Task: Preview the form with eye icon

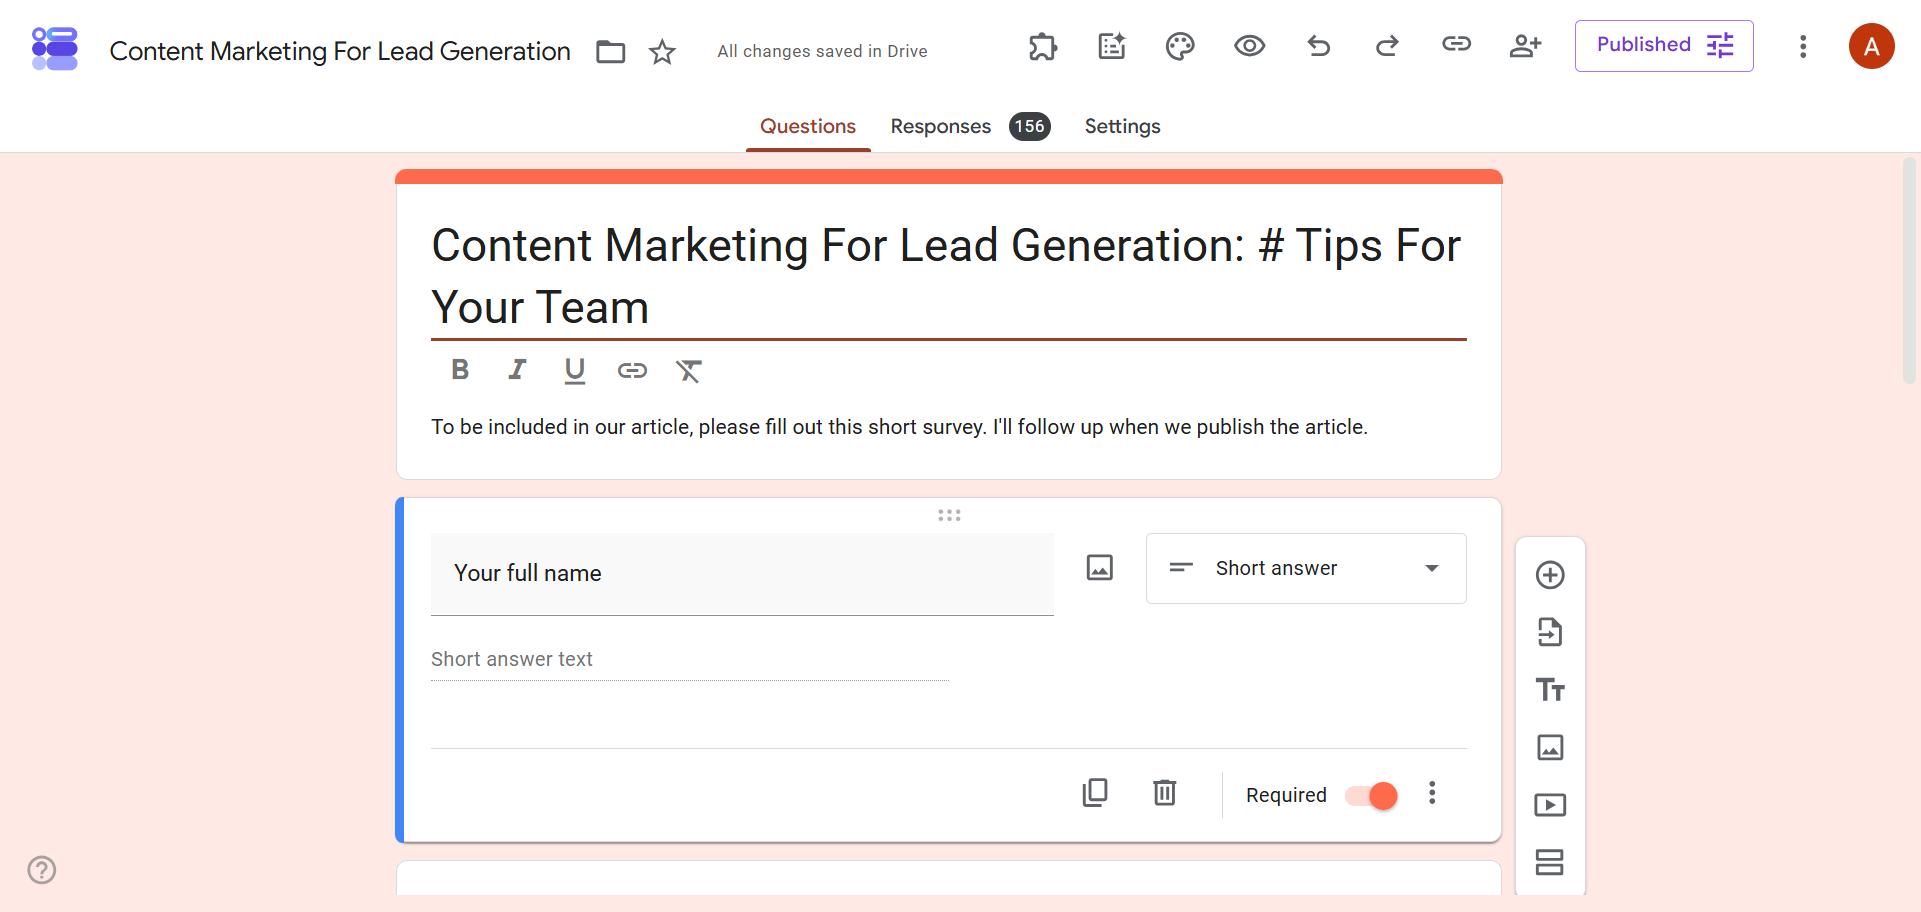Action: click(x=1249, y=46)
